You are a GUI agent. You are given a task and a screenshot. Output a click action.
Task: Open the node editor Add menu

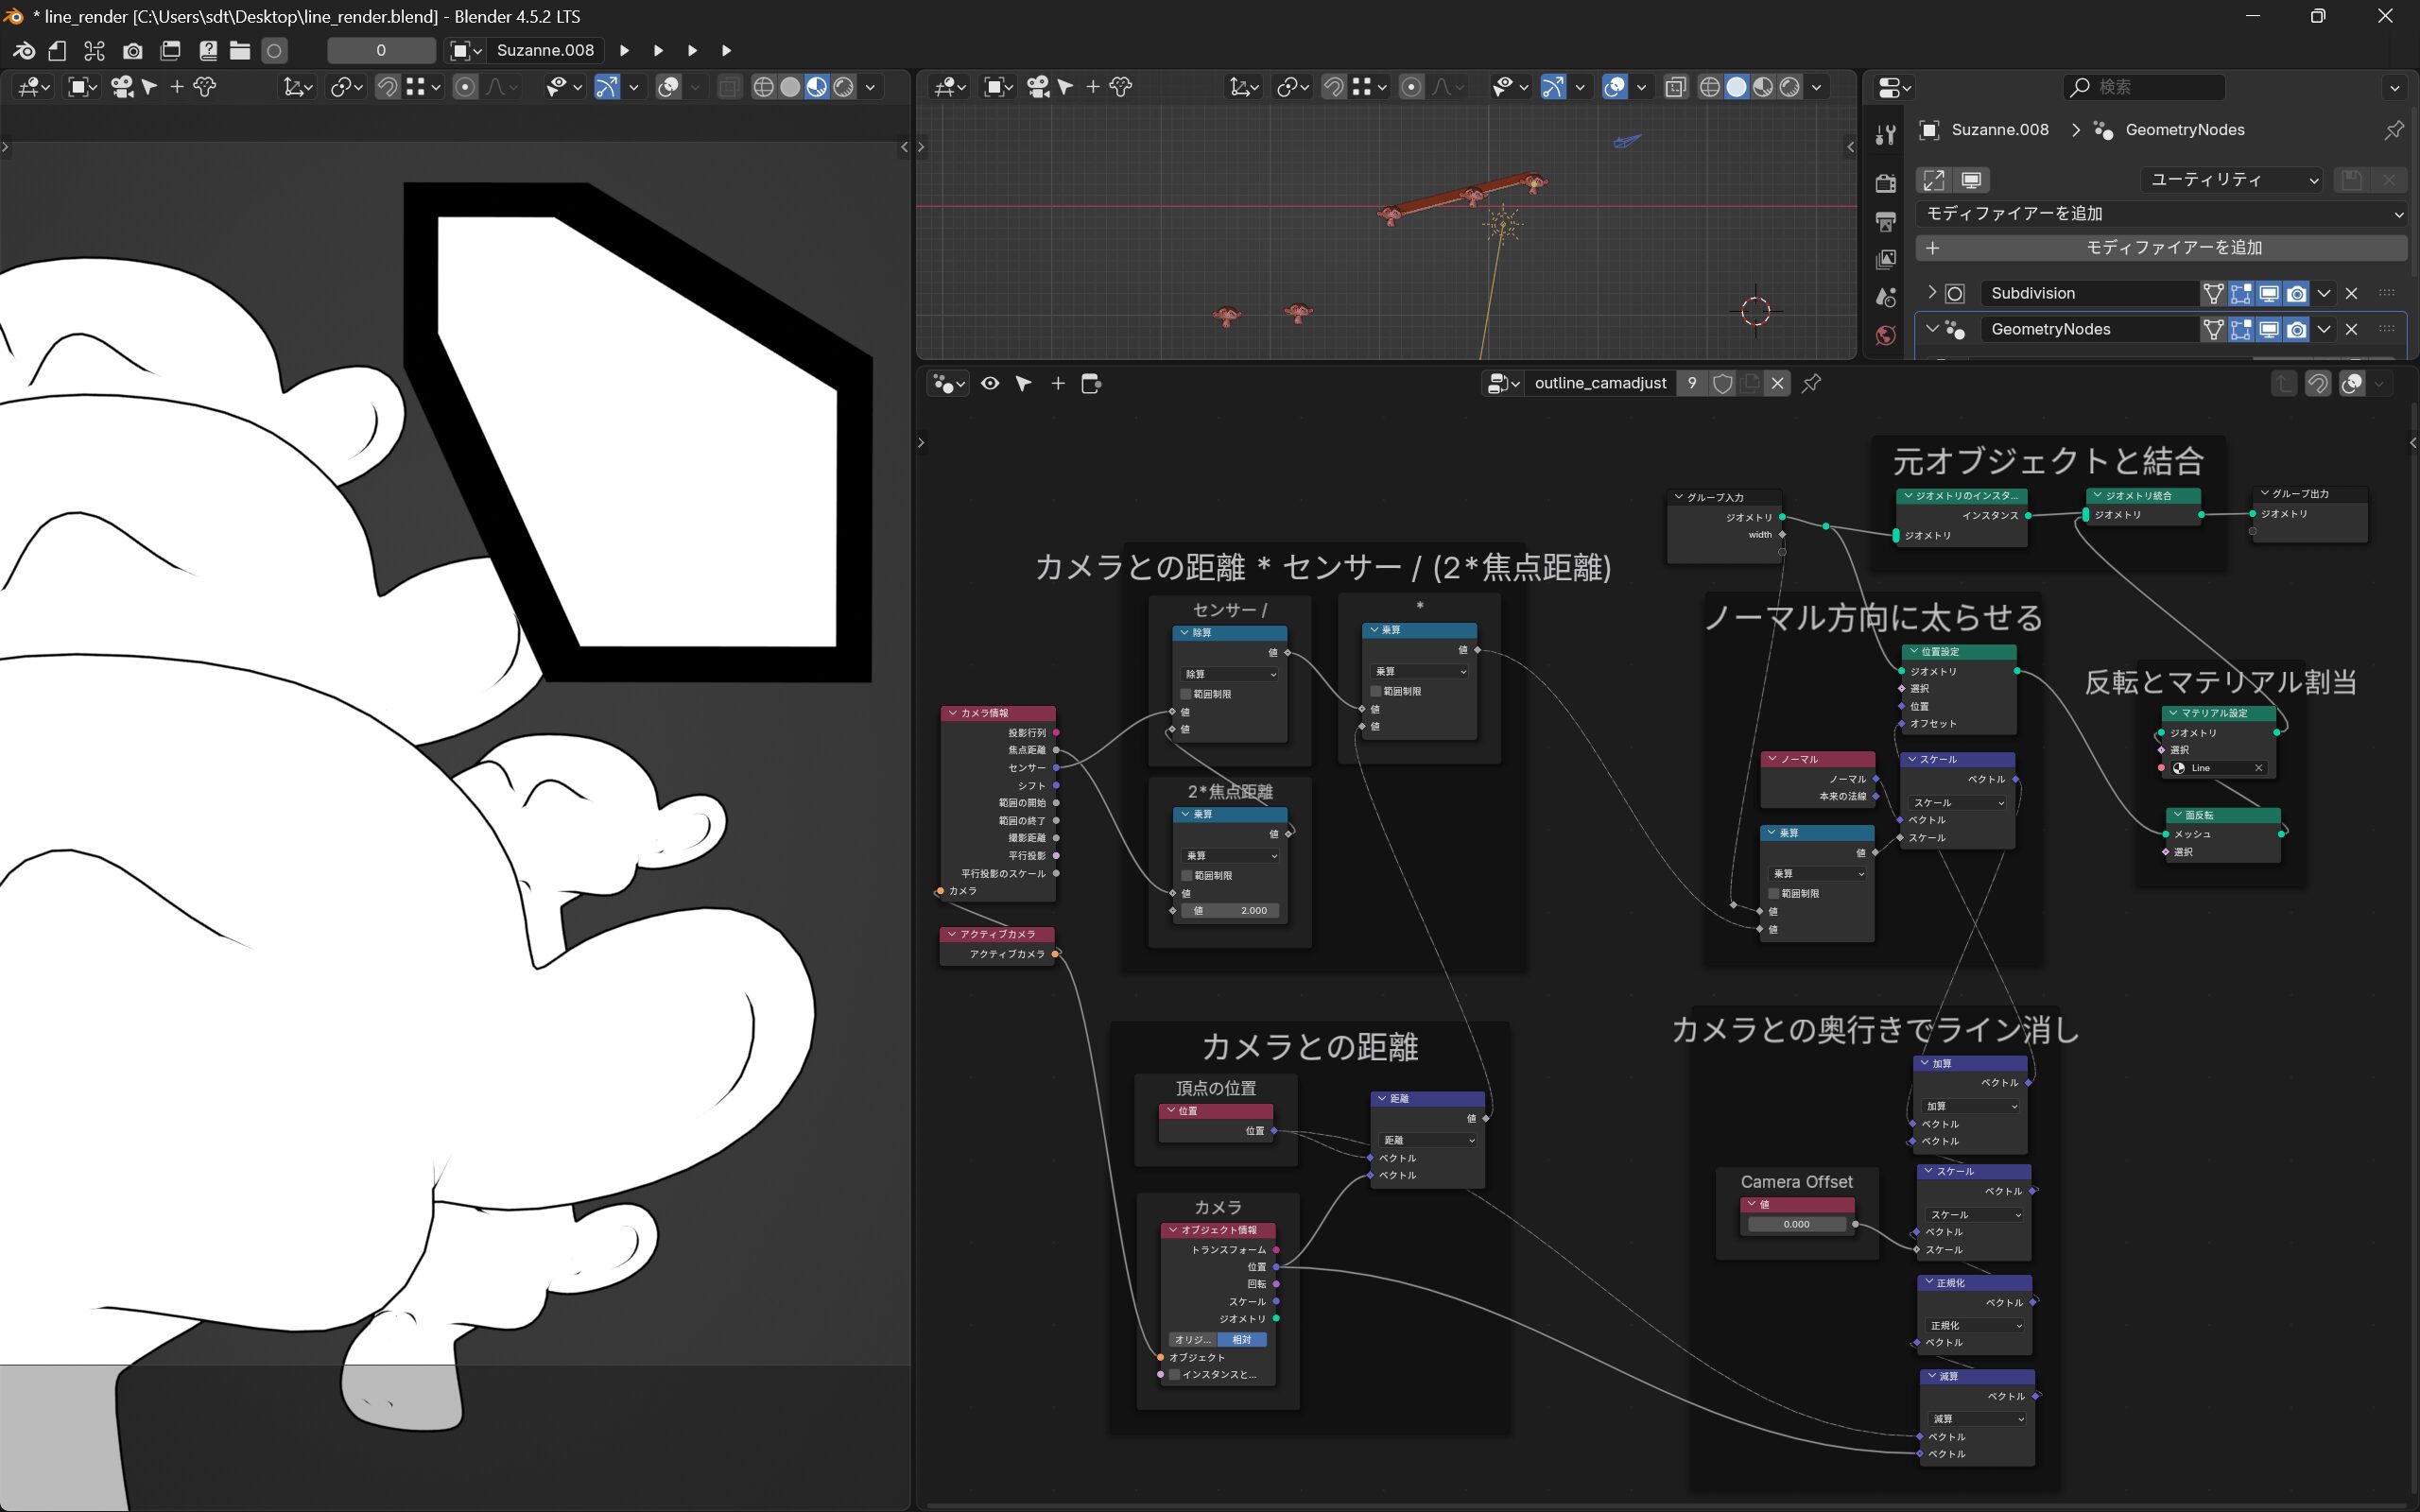click(1058, 383)
